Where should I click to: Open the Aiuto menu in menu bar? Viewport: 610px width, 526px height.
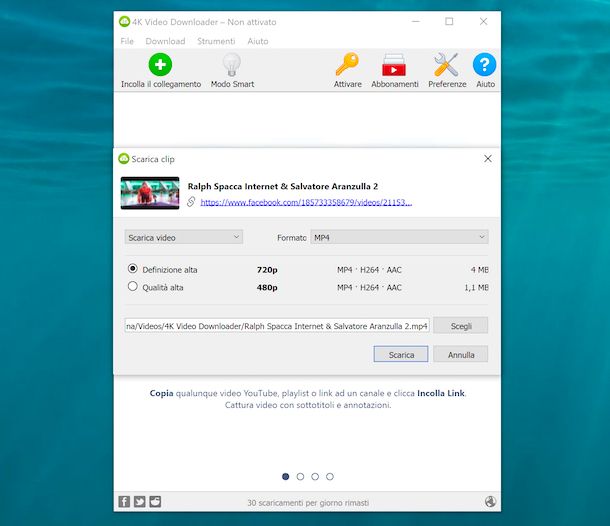(258, 41)
